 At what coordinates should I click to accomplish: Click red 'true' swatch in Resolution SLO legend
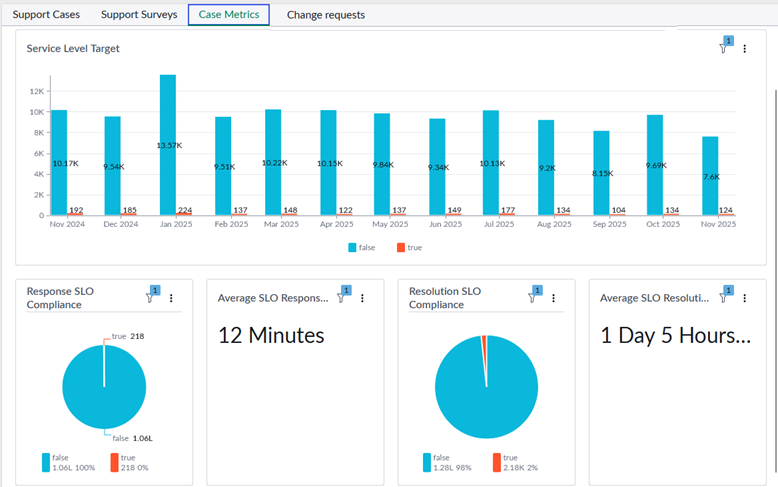pos(497,461)
